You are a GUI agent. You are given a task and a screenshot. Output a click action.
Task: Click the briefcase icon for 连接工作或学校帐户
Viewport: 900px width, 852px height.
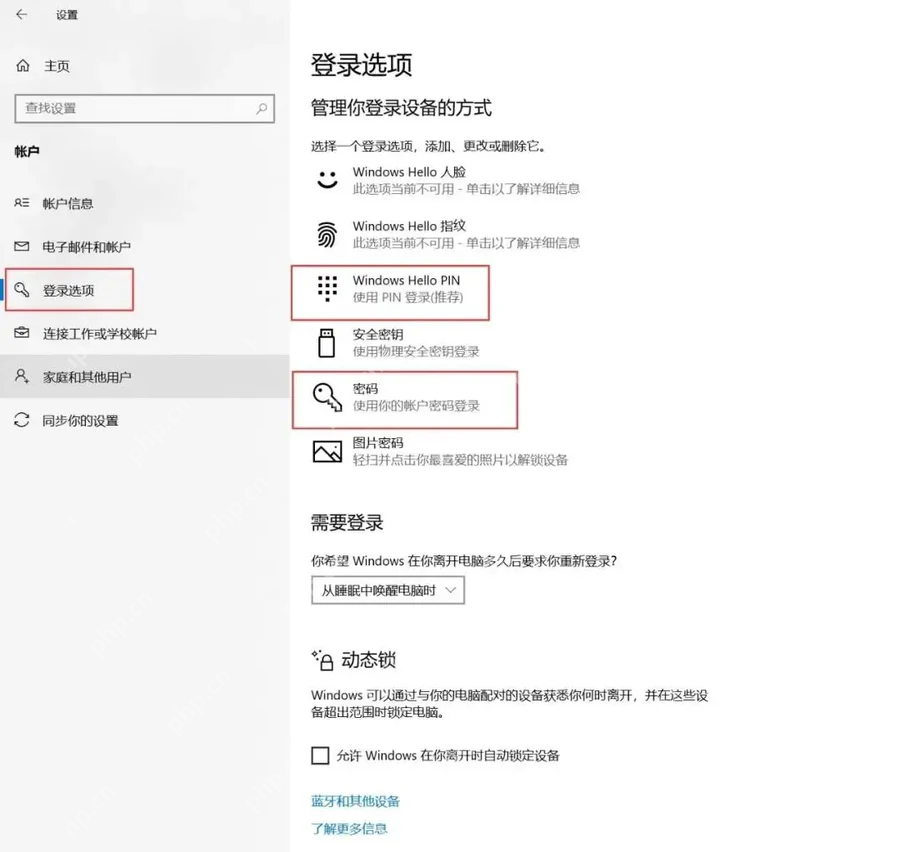point(22,332)
